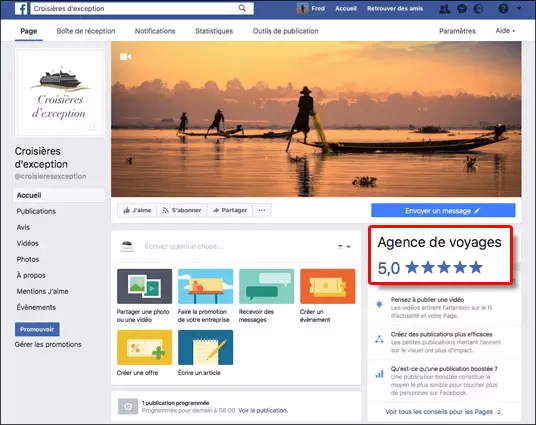The image size is (536, 425).
Task: Click the video camera icon on cover photo
Action: click(125, 56)
